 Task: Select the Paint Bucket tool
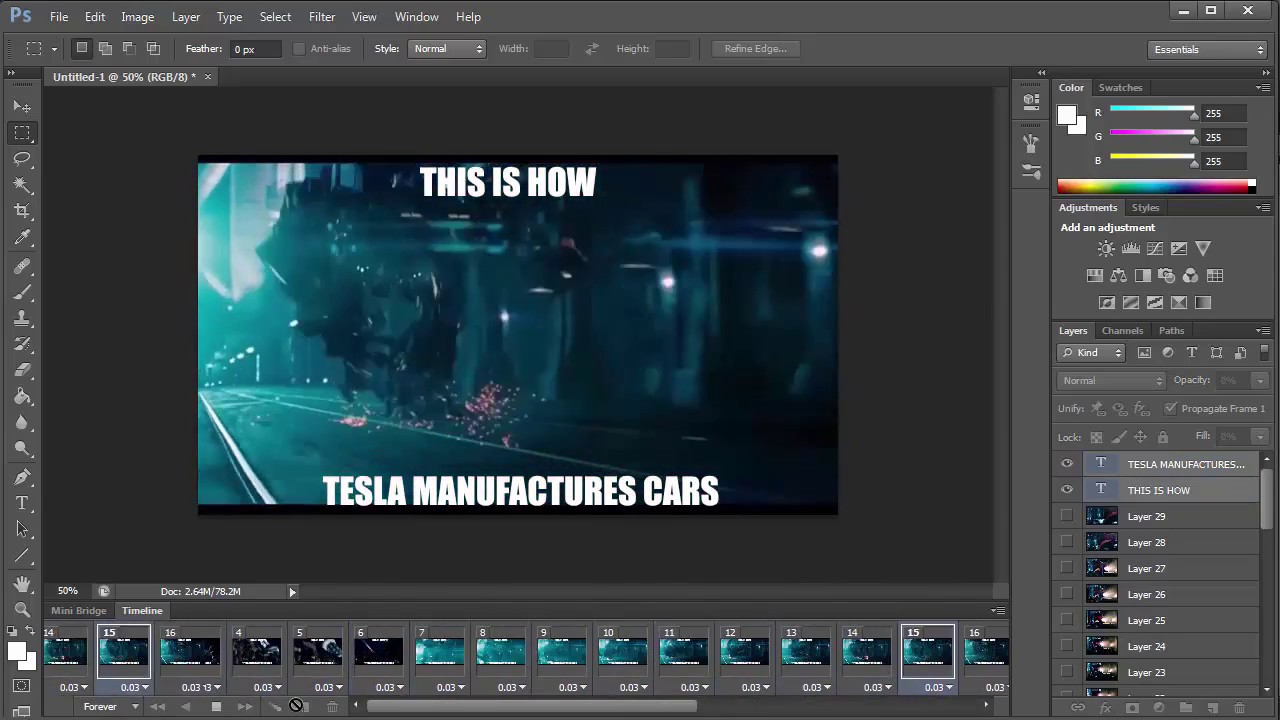click(x=22, y=397)
